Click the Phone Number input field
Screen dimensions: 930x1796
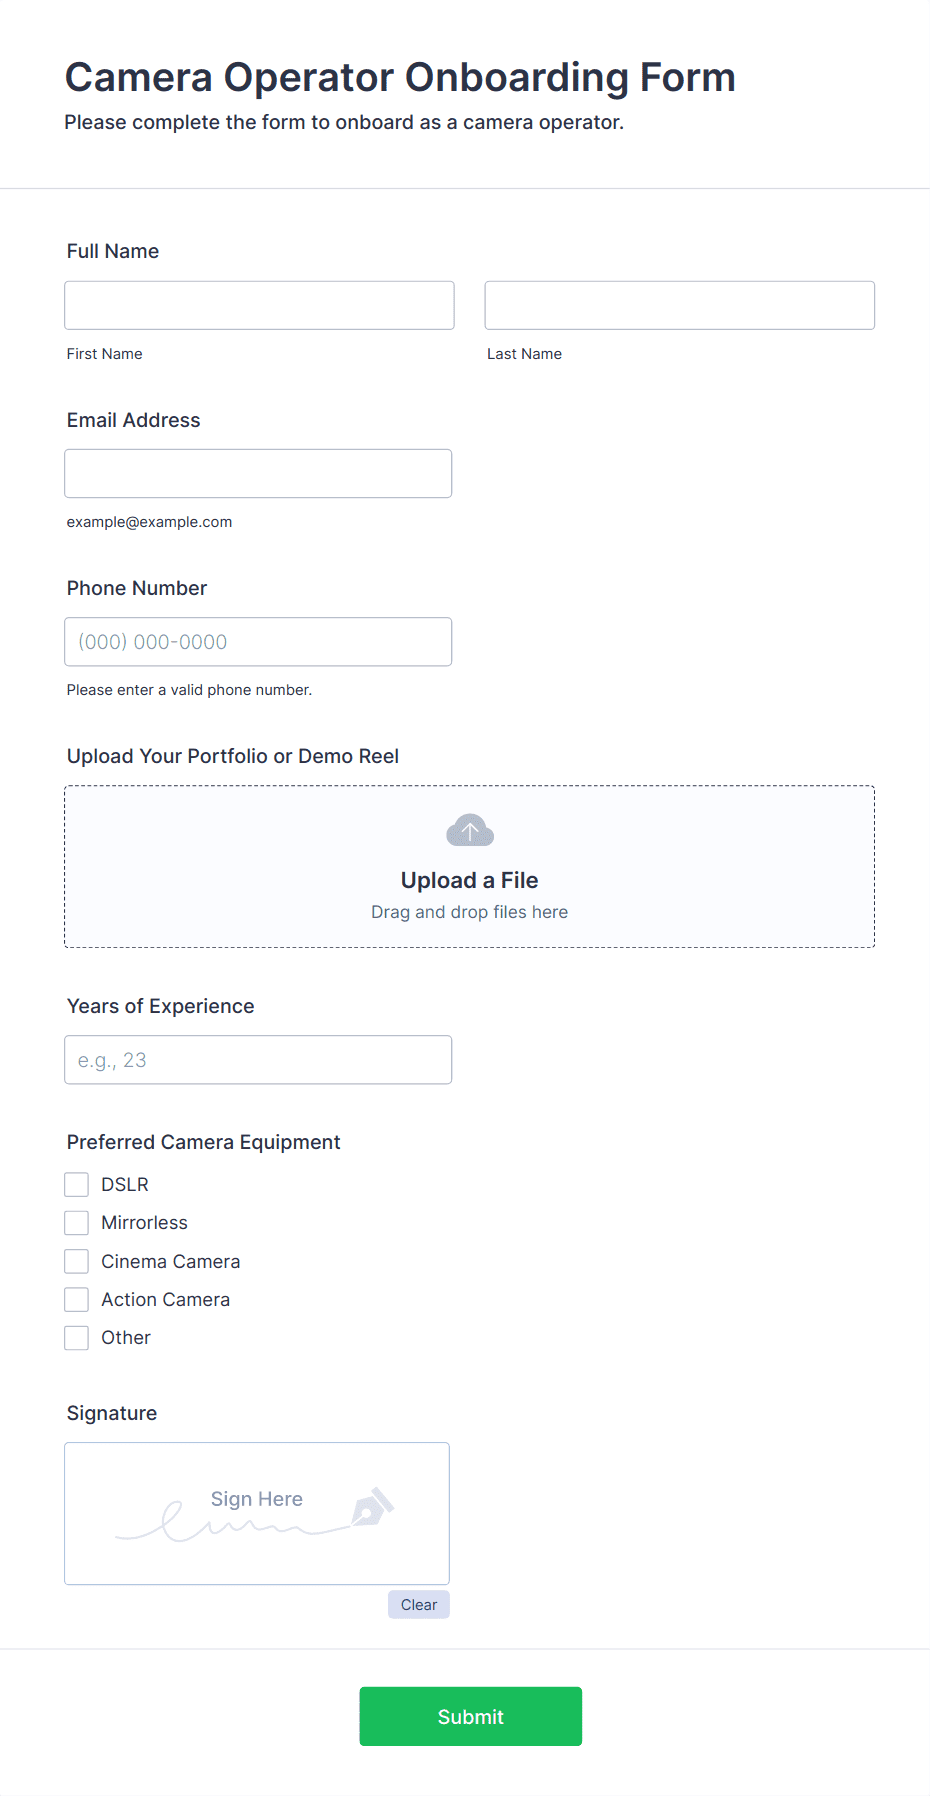tap(258, 642)
